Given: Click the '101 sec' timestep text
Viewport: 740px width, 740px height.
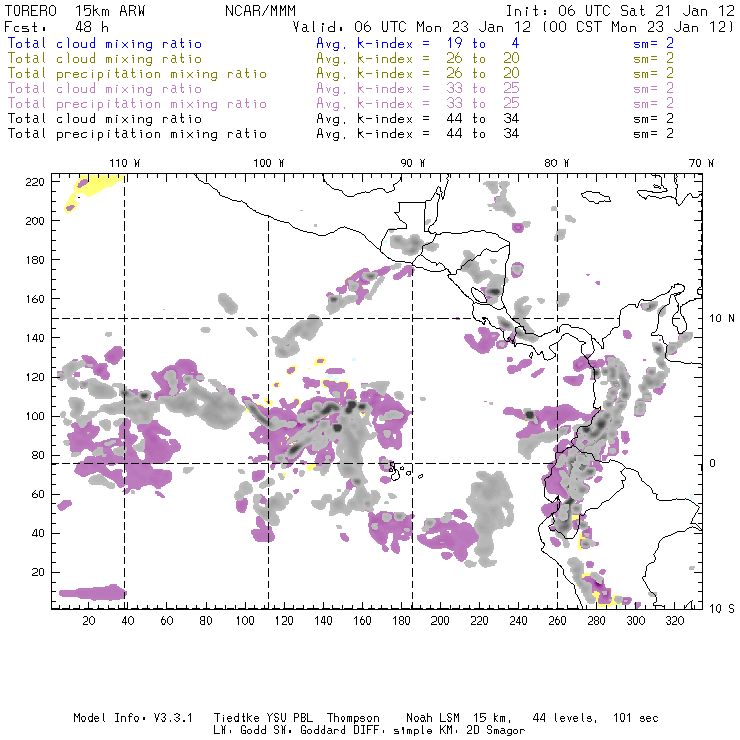Looking at the screenshot, I should (636, 718).
